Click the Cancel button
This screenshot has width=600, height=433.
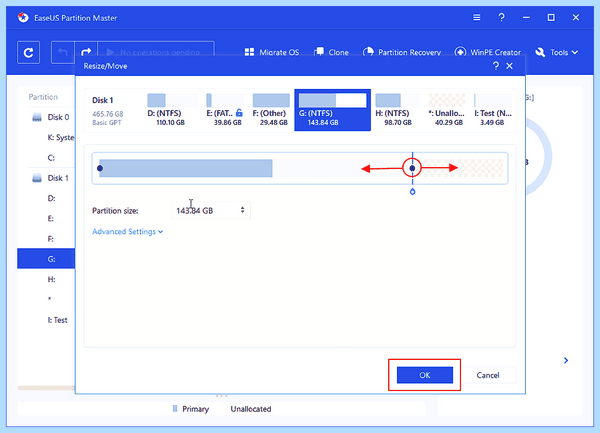488,375
